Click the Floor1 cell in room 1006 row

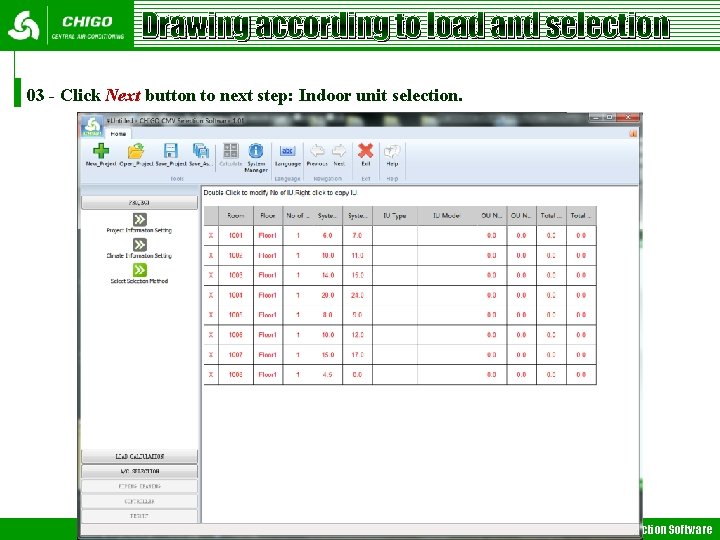(x=268, y=335)
